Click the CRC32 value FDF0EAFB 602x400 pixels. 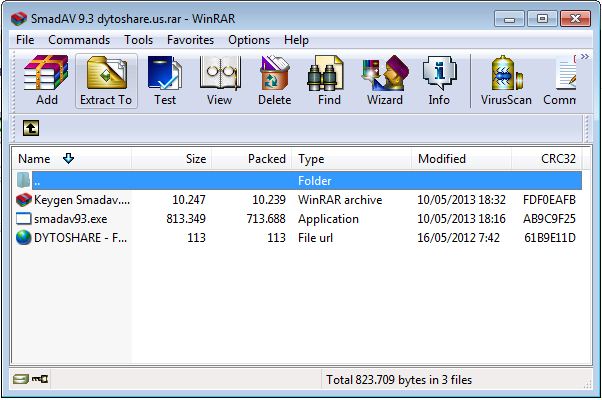coord(549,200)
